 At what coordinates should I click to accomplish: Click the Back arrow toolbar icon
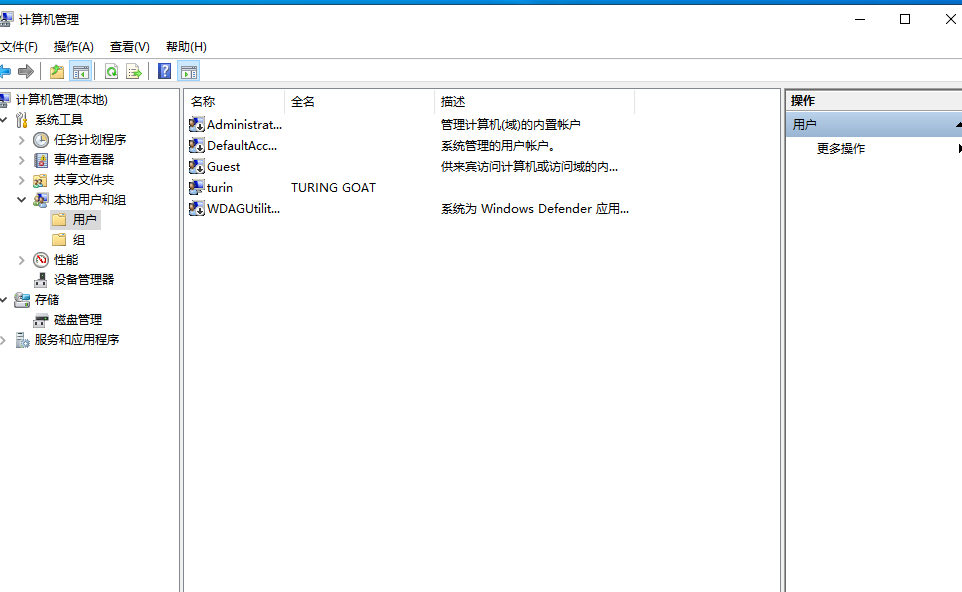(x=5, y=72)
